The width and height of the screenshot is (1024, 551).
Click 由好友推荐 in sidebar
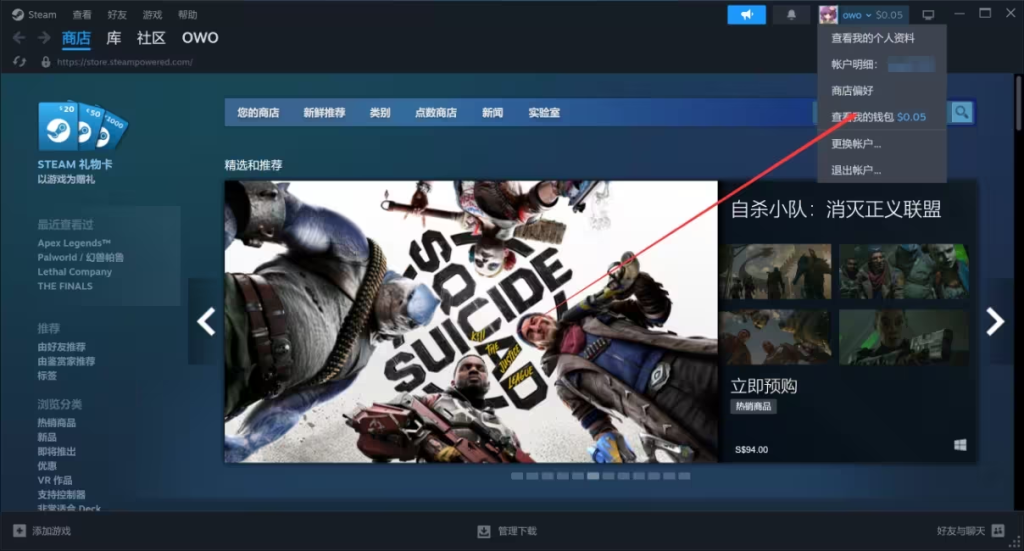coord(61,347)
